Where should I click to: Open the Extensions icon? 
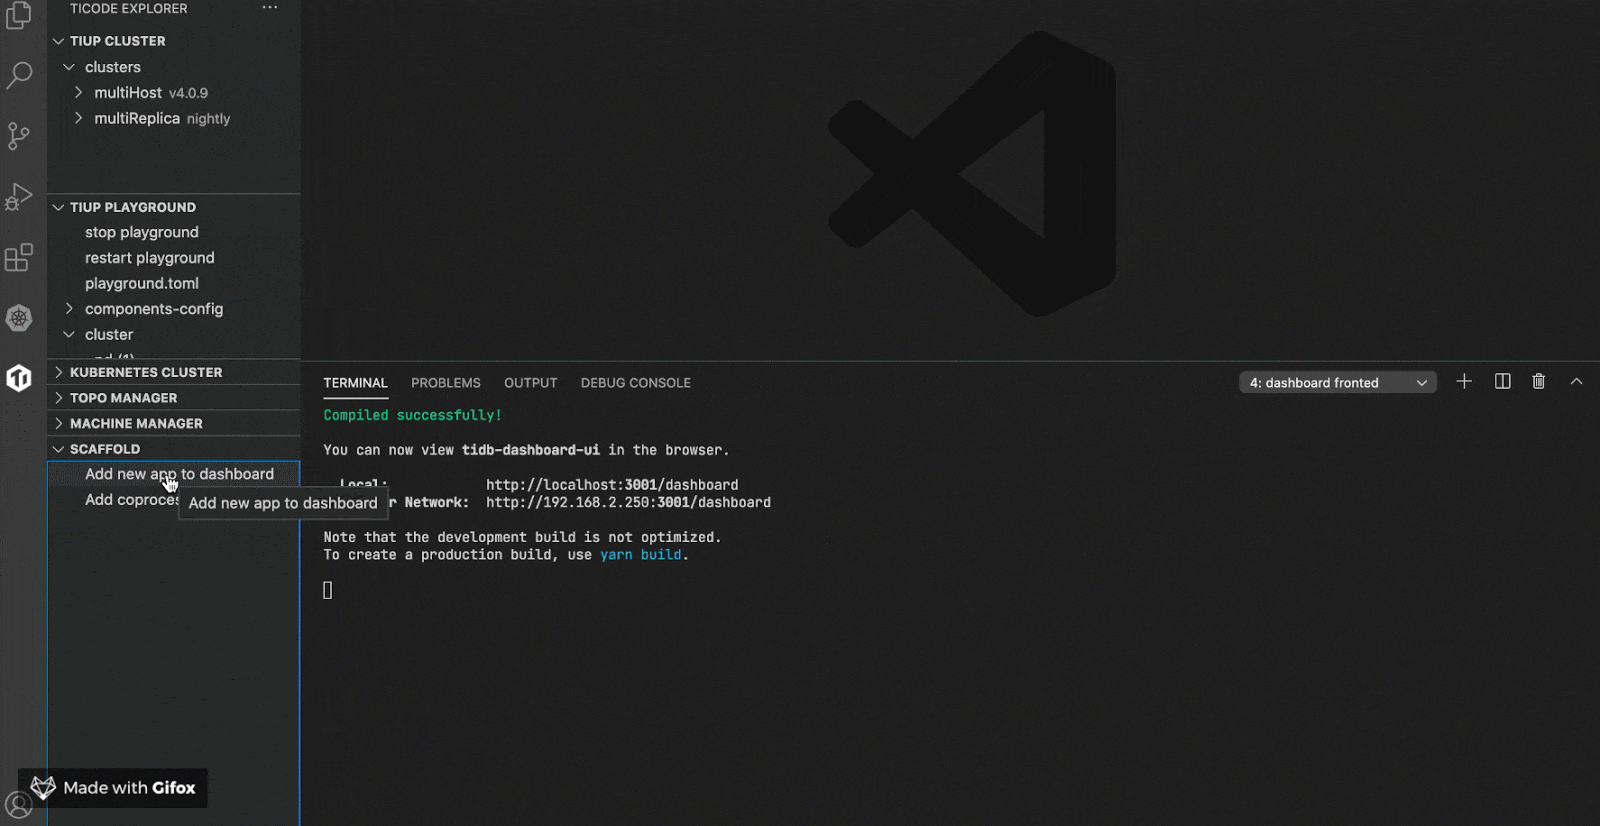(x=19, y=257)
